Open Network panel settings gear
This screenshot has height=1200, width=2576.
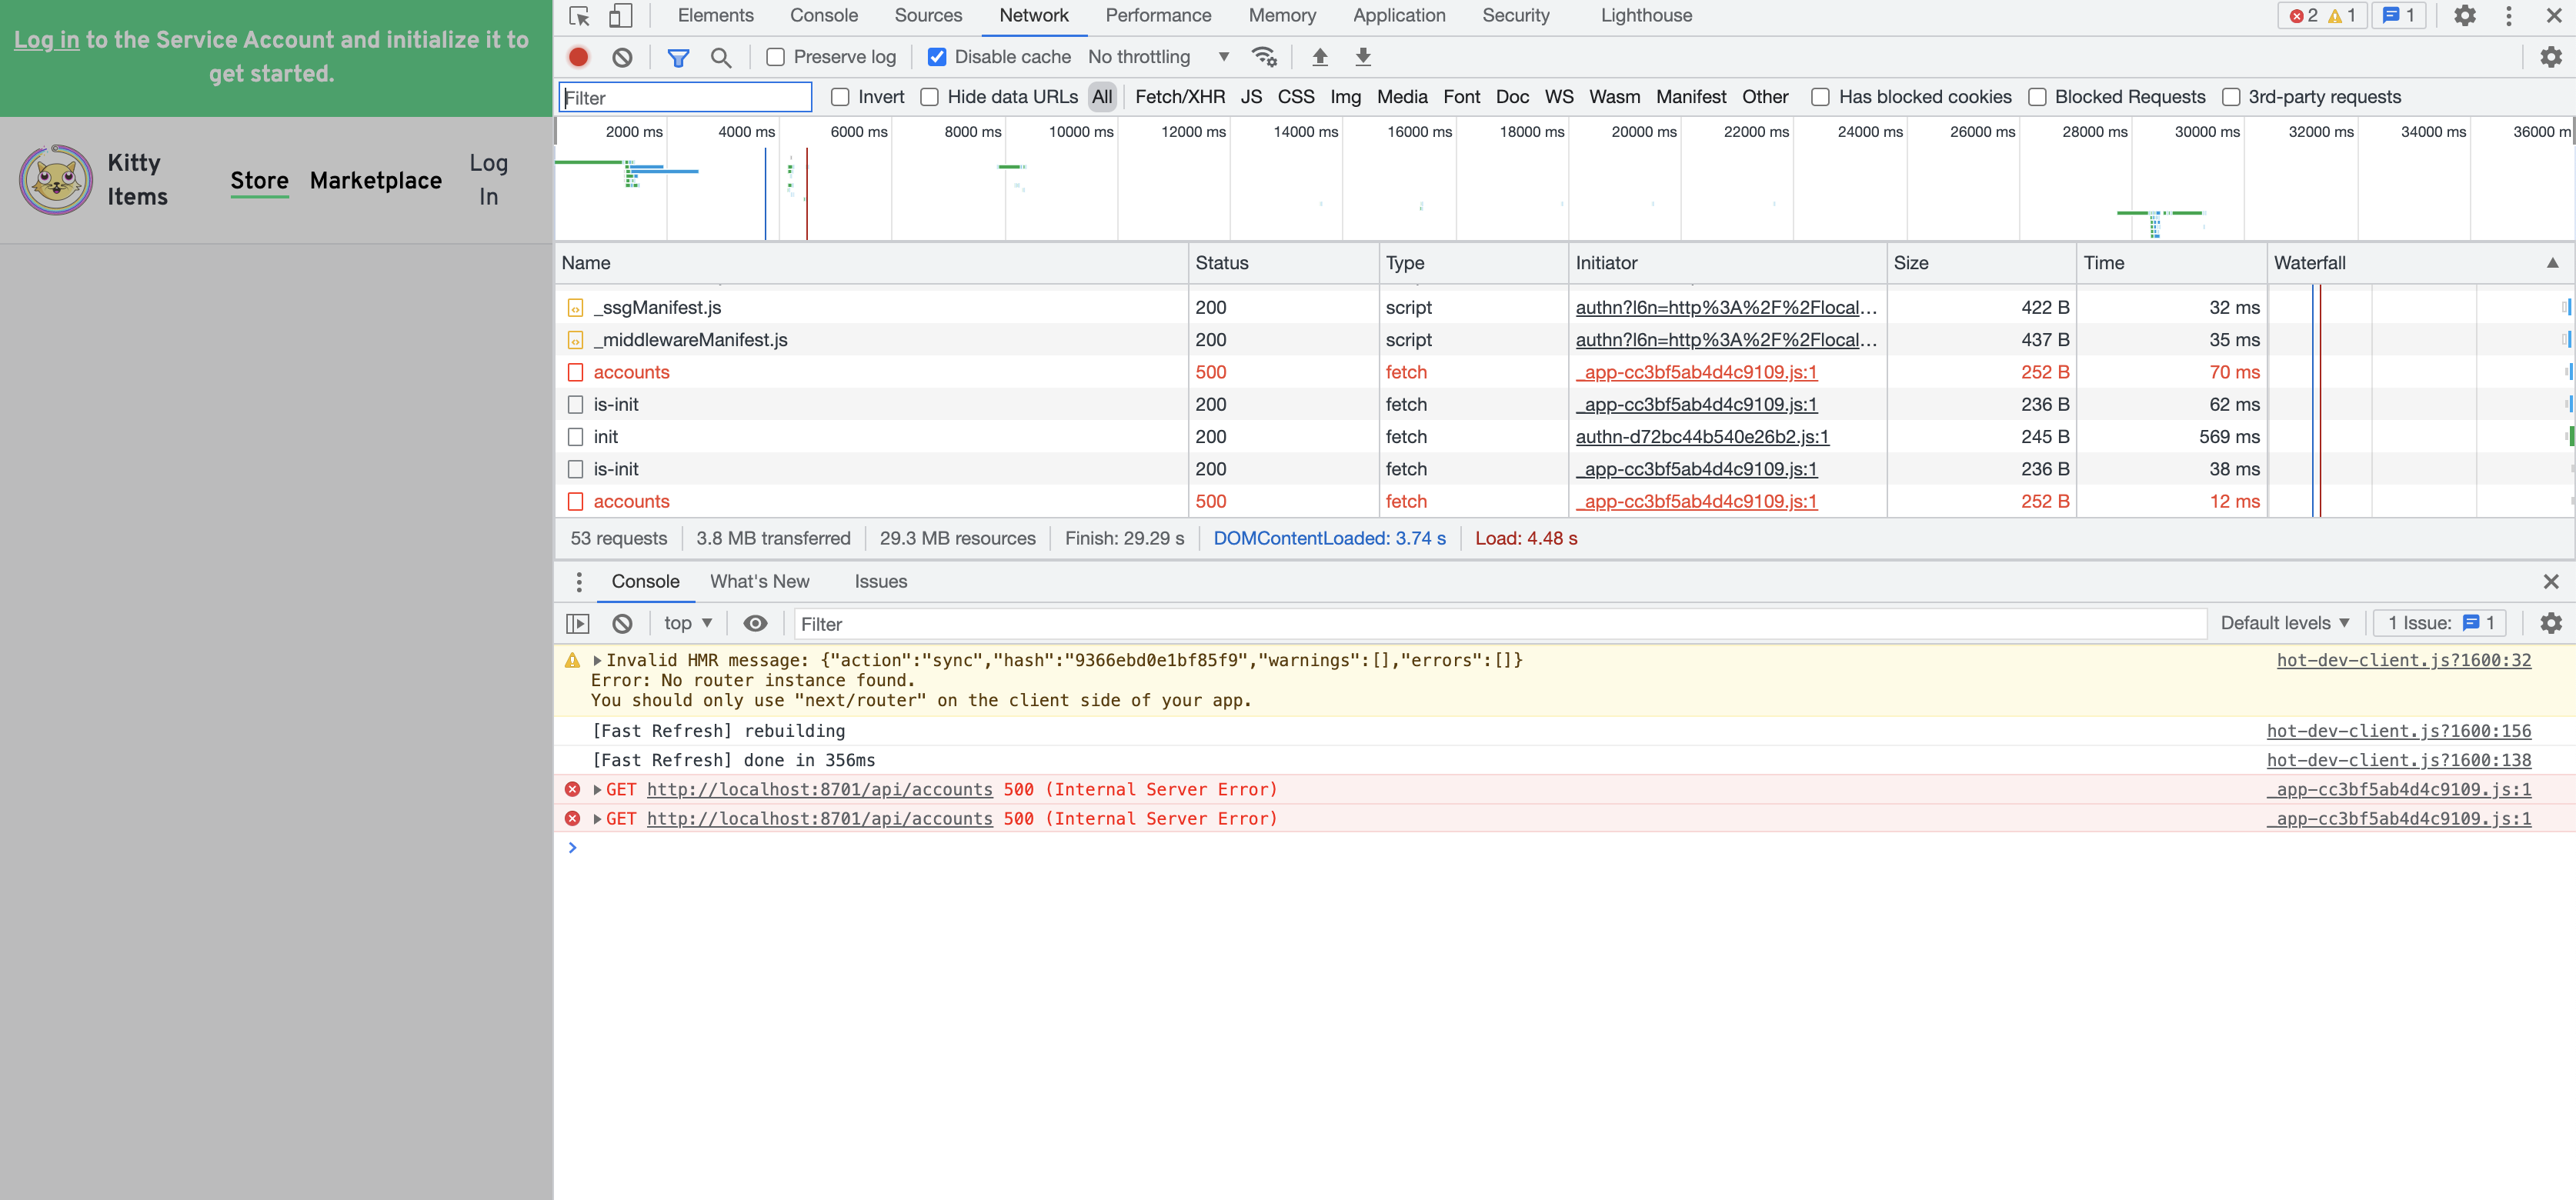click(x=2551, y=57)
